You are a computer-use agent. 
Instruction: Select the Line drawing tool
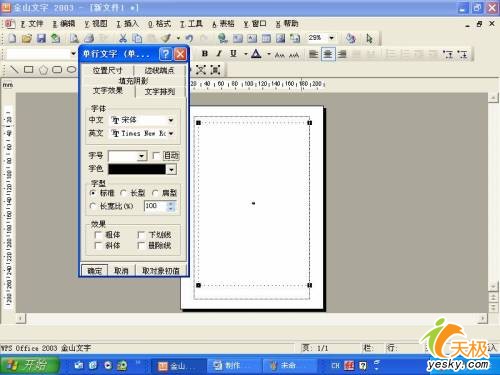click(14, 70)
